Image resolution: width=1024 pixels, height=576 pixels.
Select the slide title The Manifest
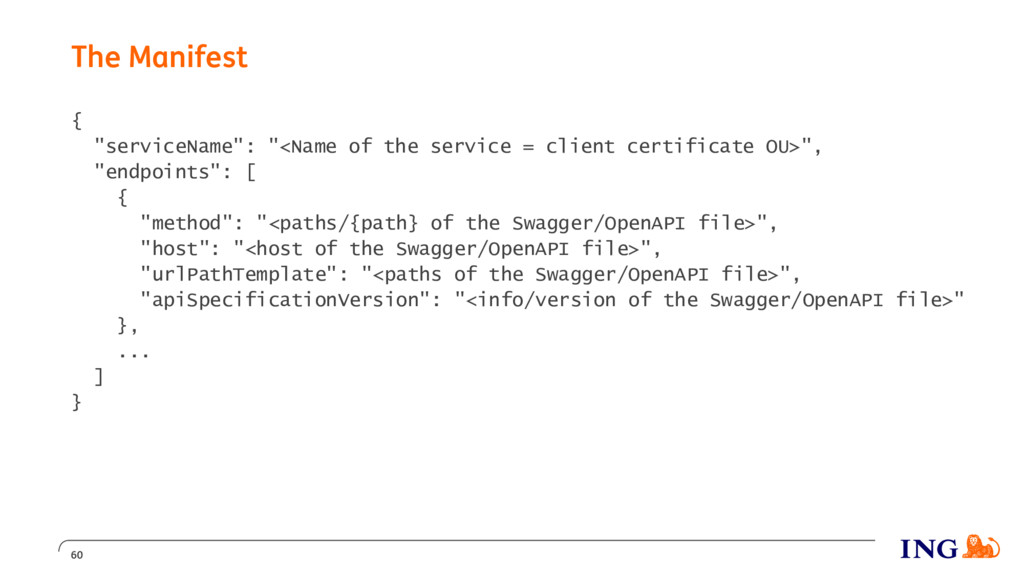click(159, 57)
